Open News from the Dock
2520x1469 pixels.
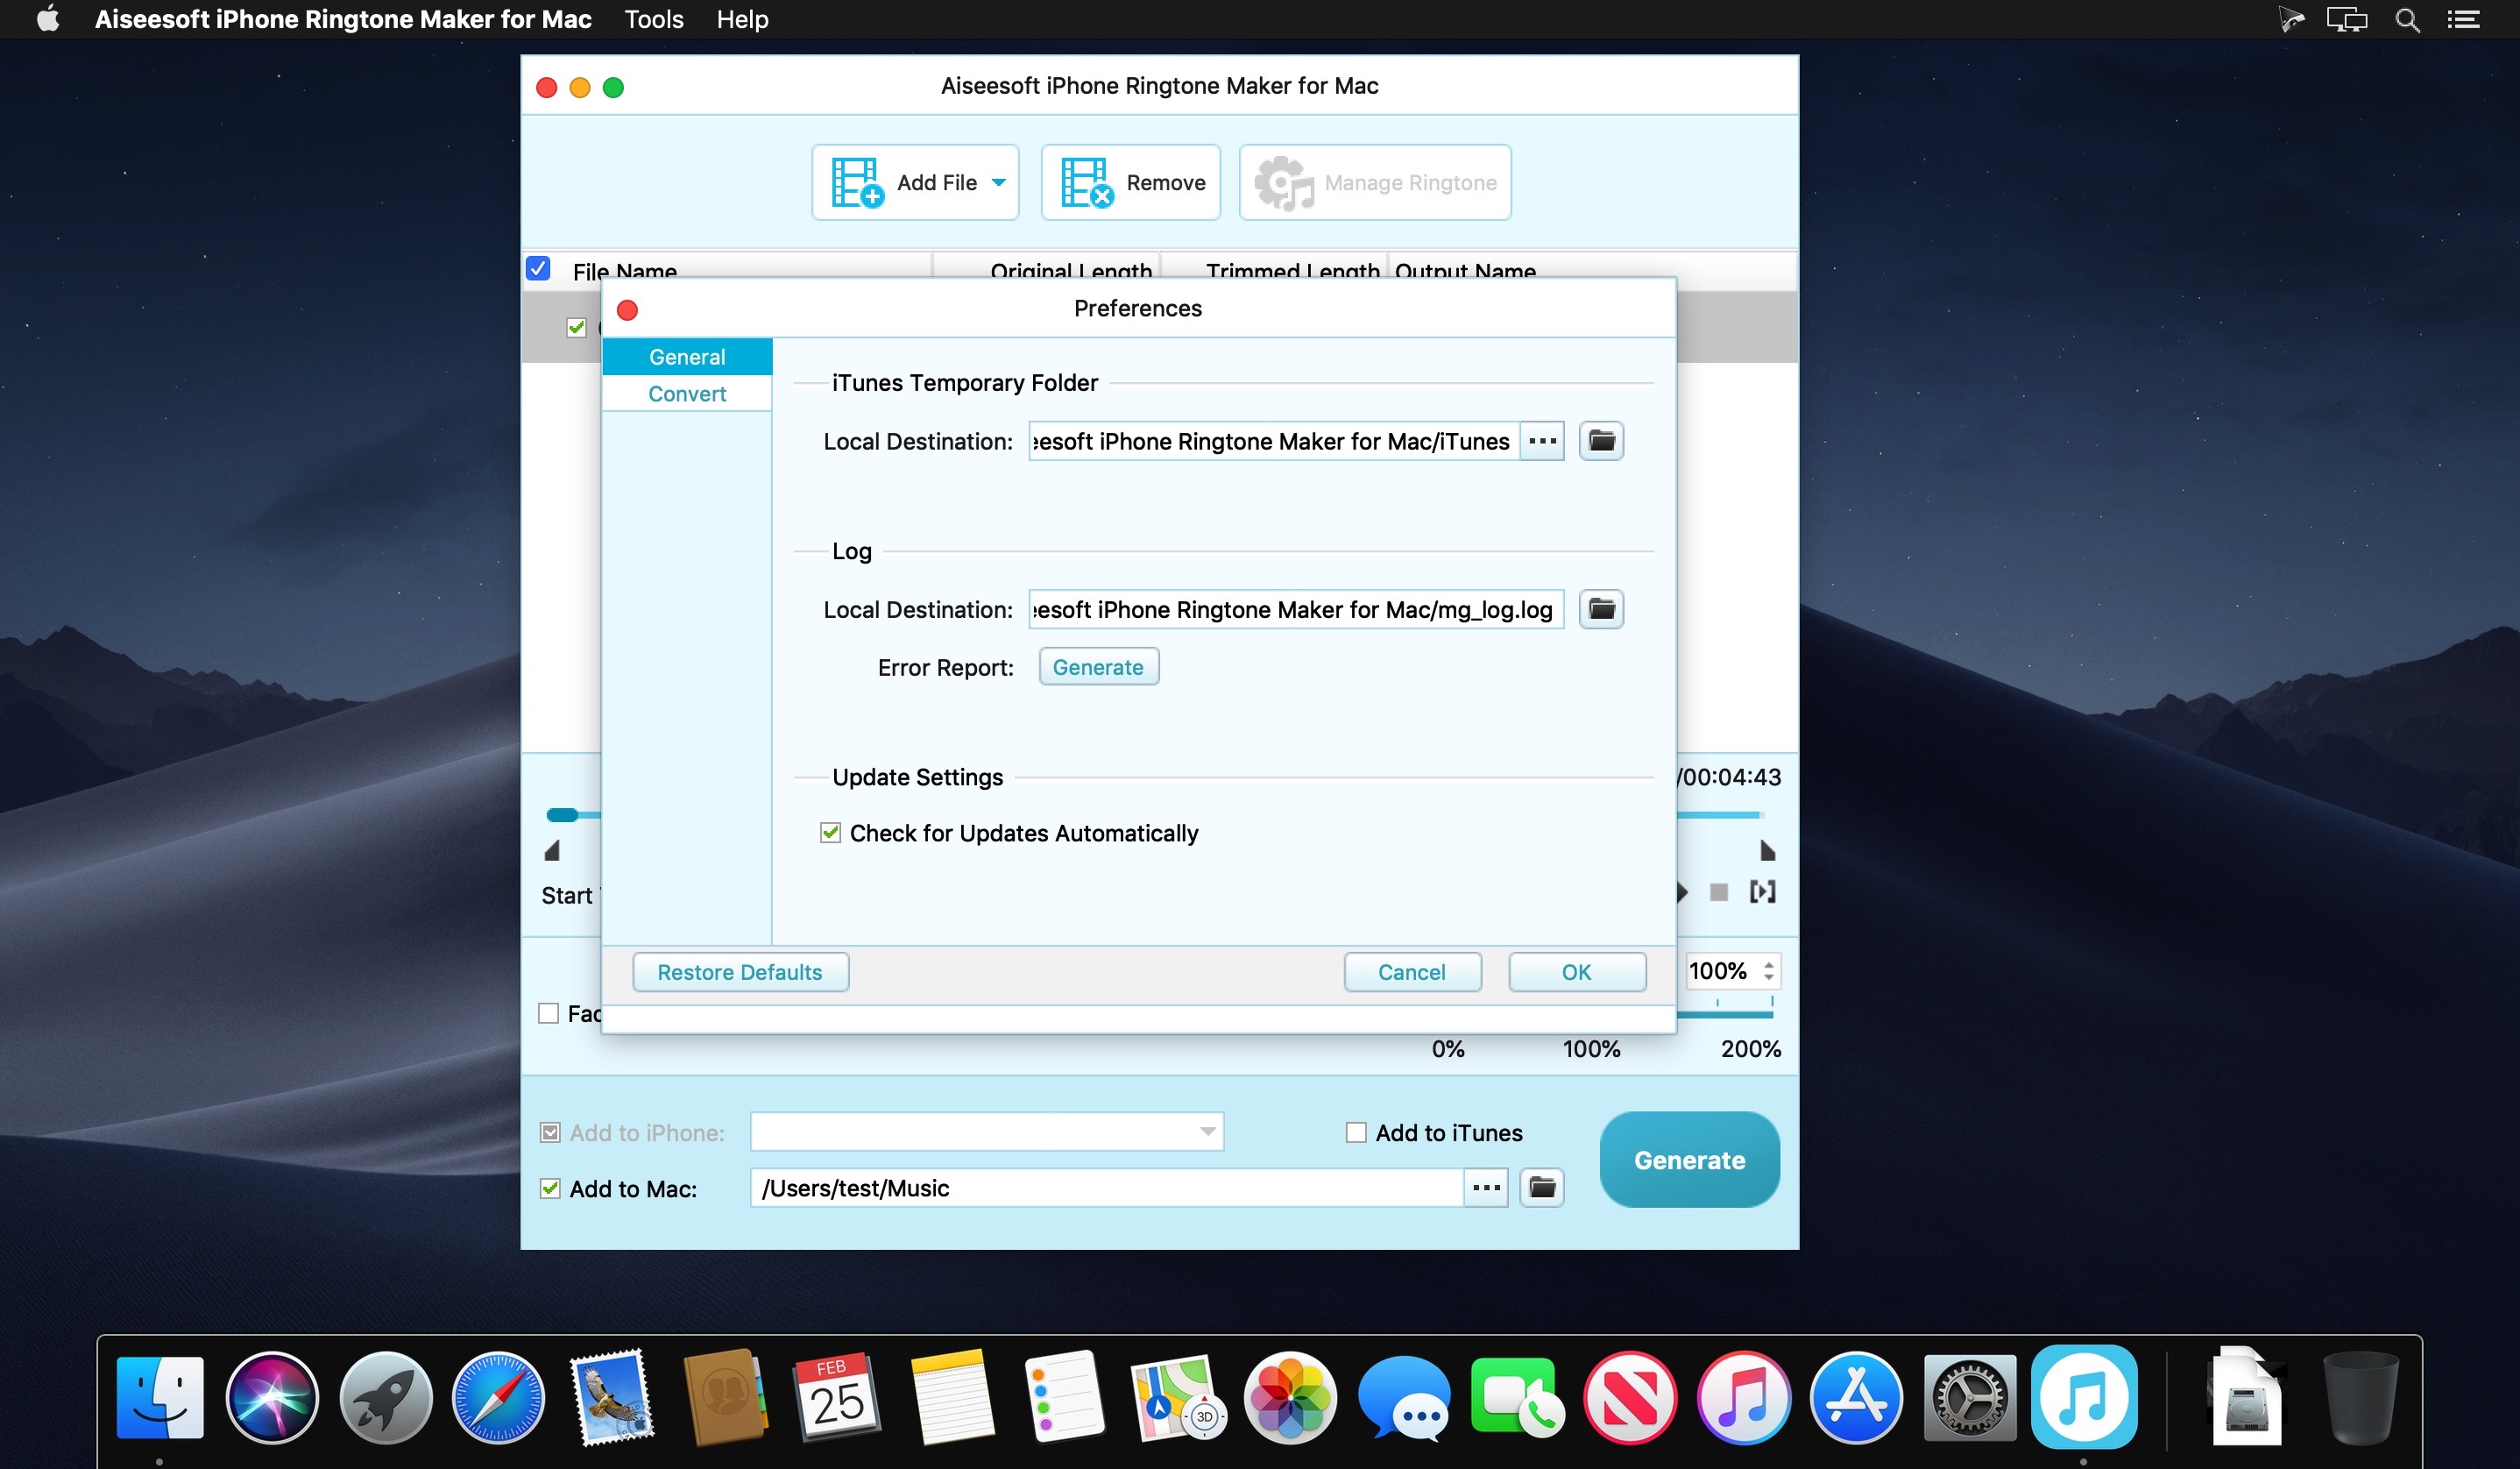click(x=1630, y=1397)
